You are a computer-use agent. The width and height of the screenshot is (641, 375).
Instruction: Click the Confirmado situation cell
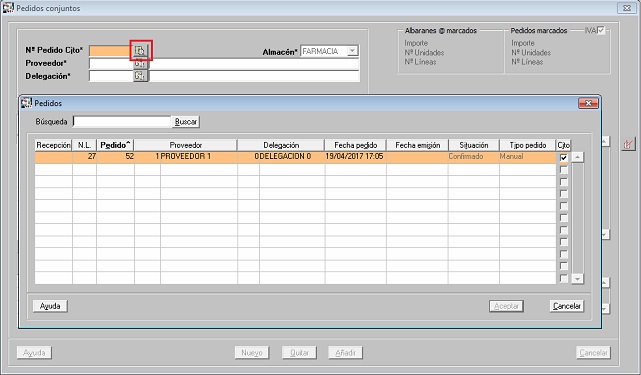(473, 157)
